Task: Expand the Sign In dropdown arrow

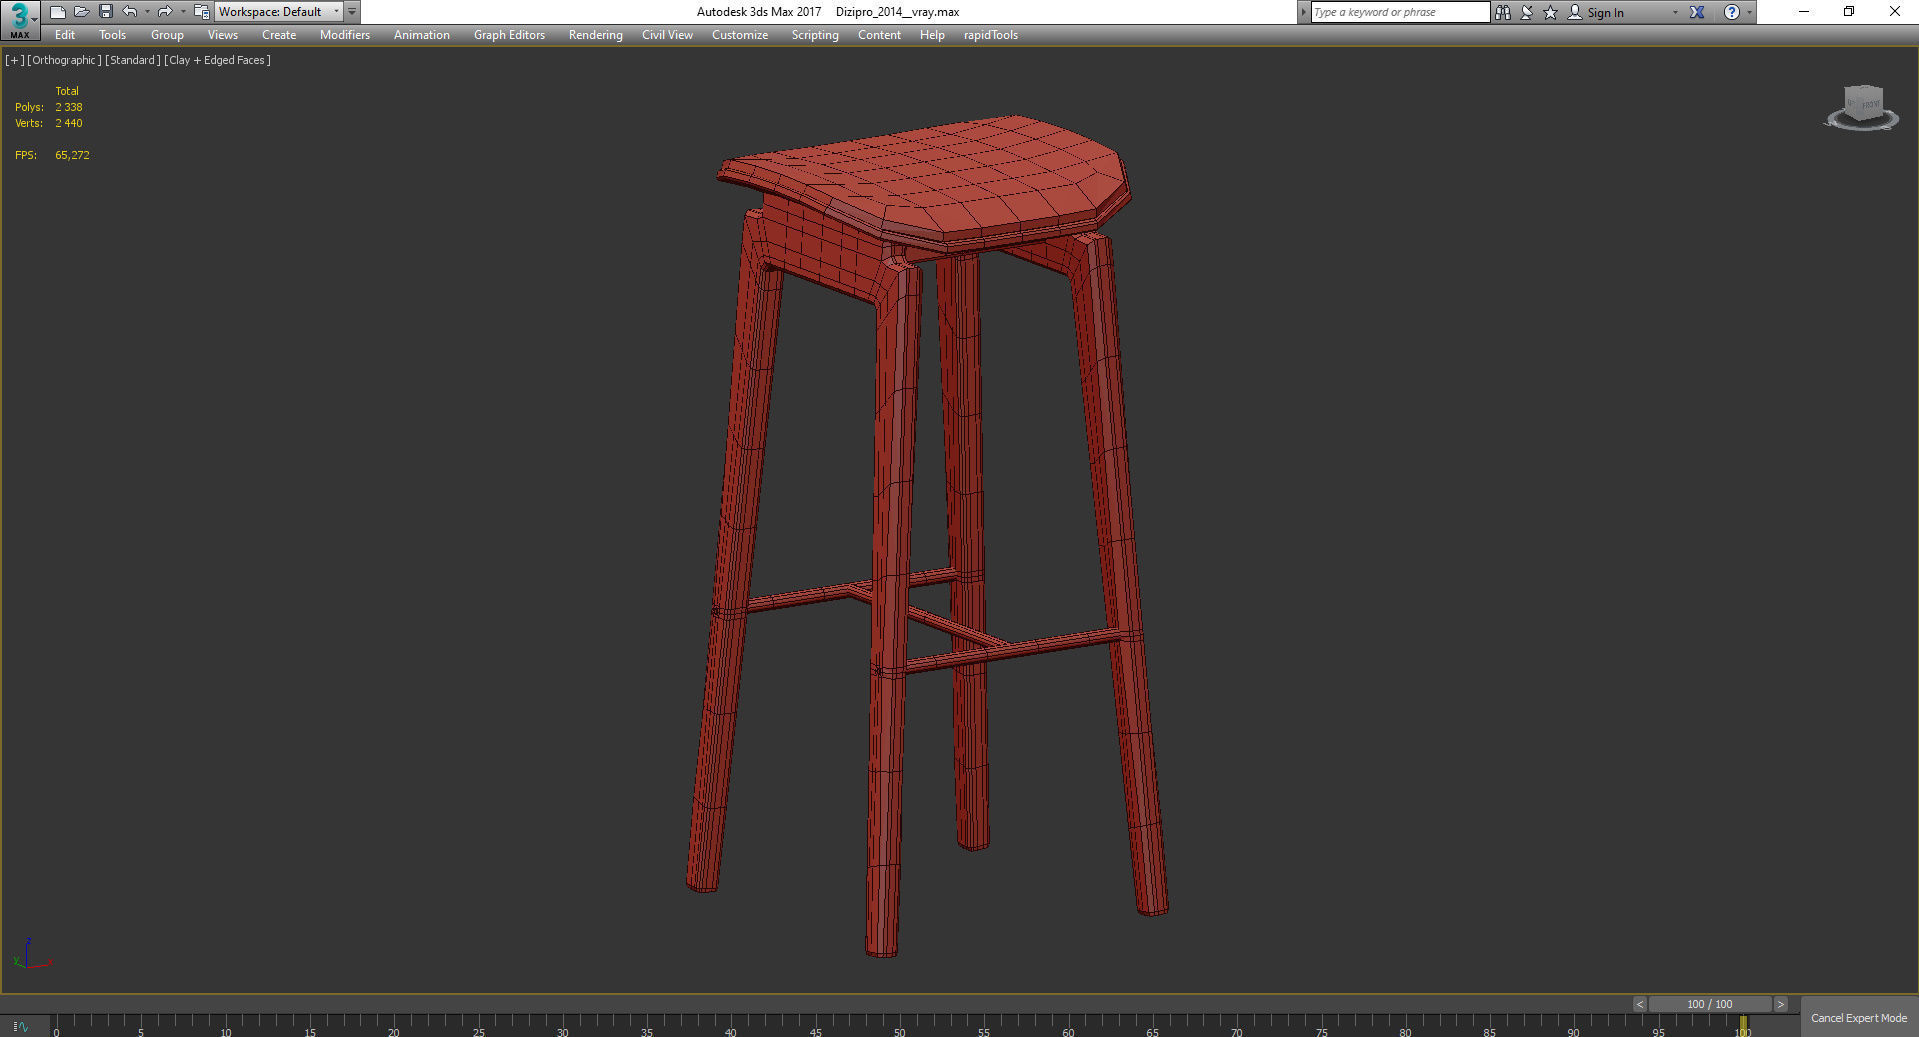Action: coord(1675,12)
